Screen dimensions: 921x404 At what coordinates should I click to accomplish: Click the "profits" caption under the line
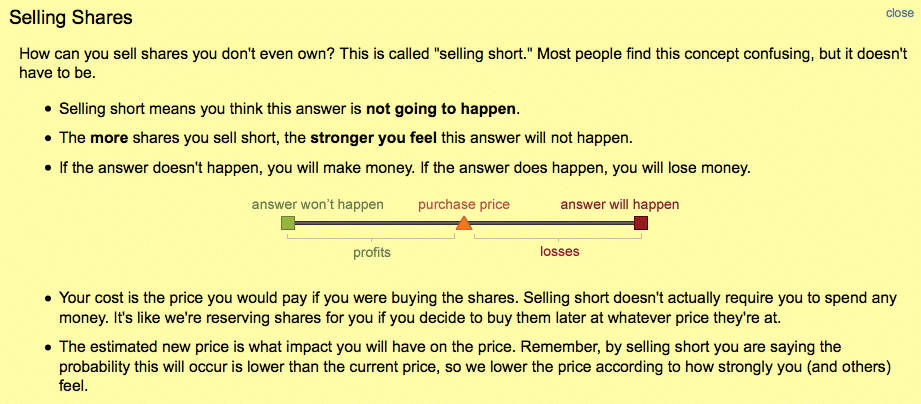click(372, 252)
